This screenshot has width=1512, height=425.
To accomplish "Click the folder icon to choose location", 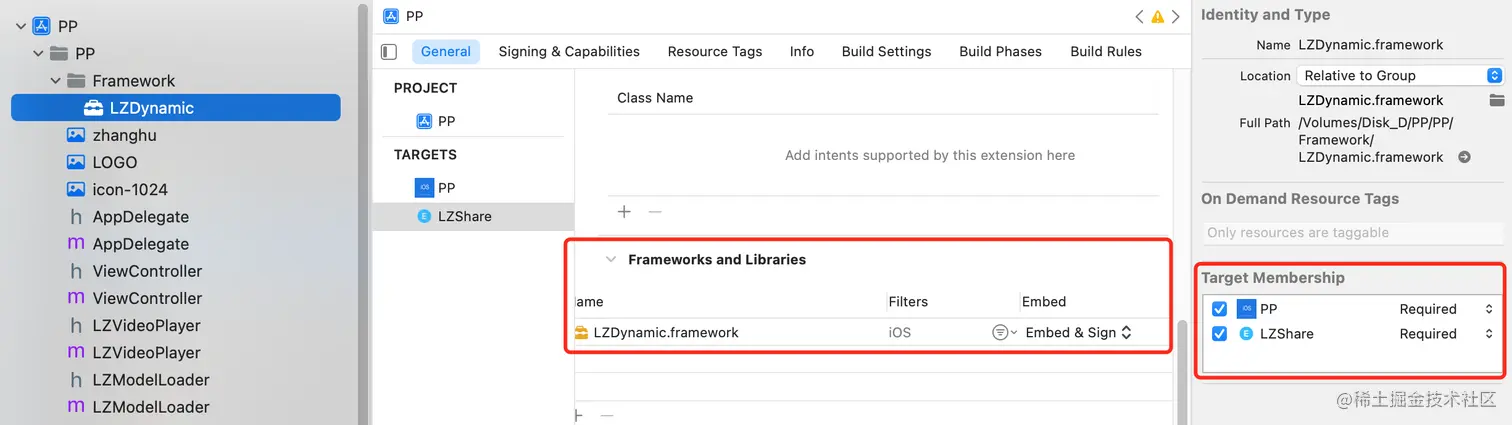I will (1496, 100).
